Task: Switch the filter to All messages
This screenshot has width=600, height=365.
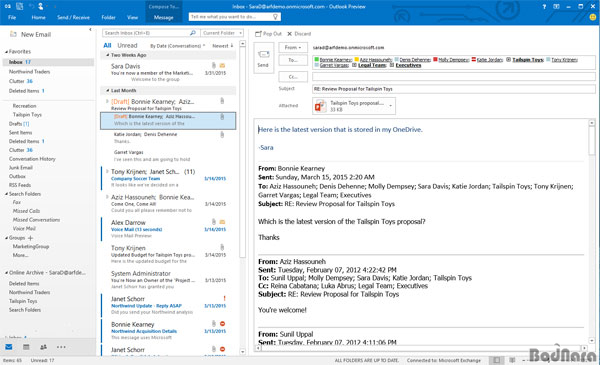Action: 107,46
